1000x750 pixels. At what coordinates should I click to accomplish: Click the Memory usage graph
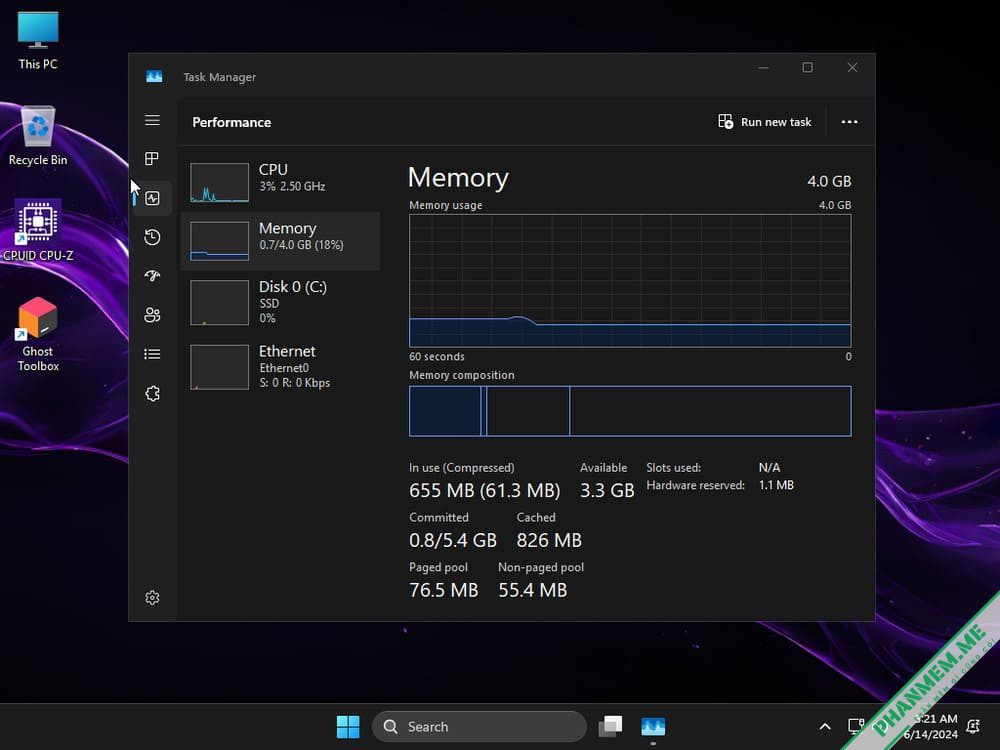[x=630, y=281]
